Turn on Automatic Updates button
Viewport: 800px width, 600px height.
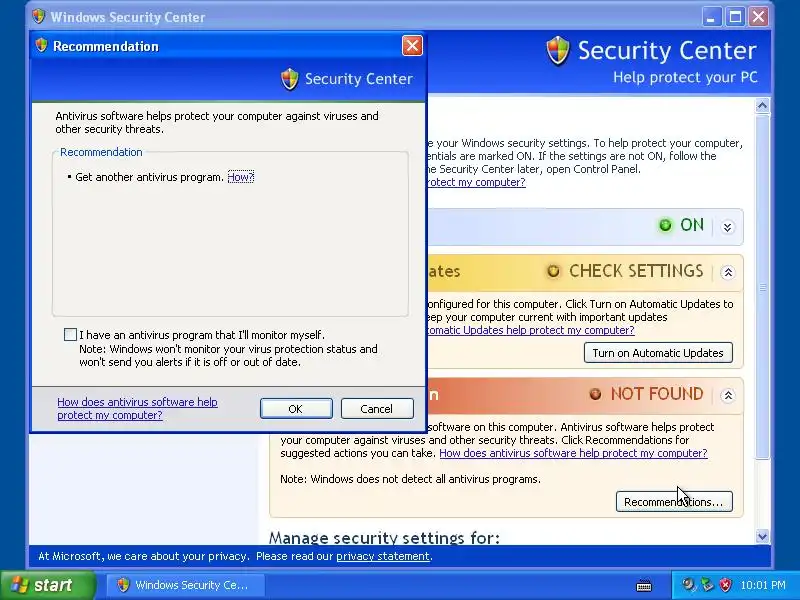pyautogui.click(x=658, y=353)
